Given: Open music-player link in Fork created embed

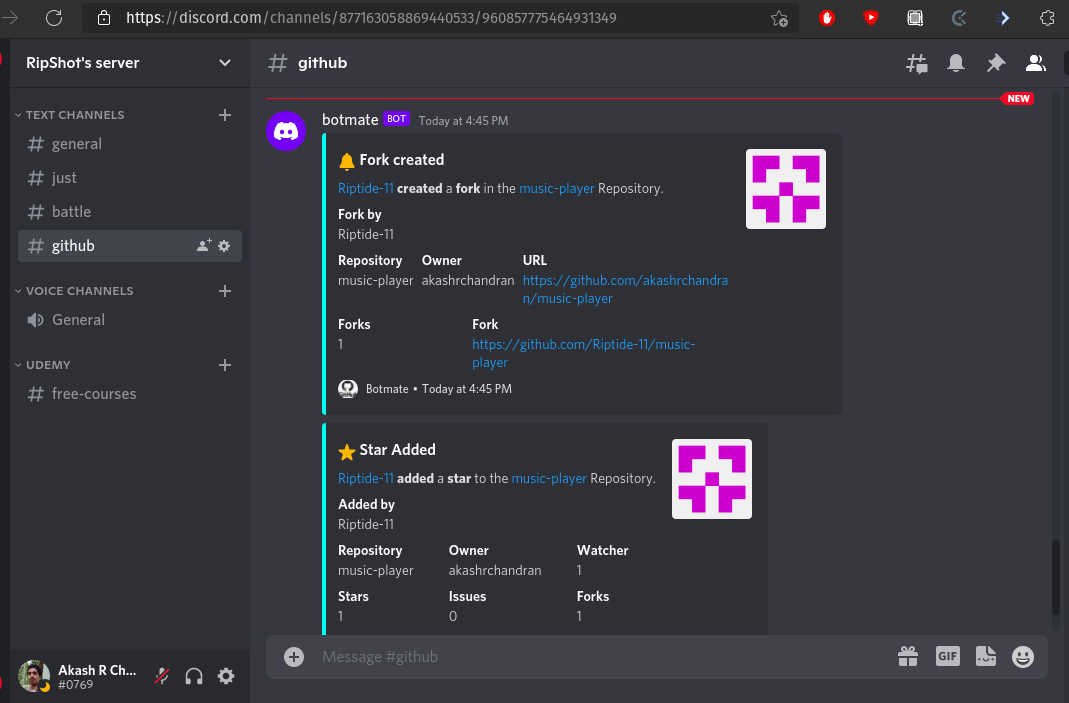Looking at the screenshot, I should pyautogui.click(x=556, y=188).
